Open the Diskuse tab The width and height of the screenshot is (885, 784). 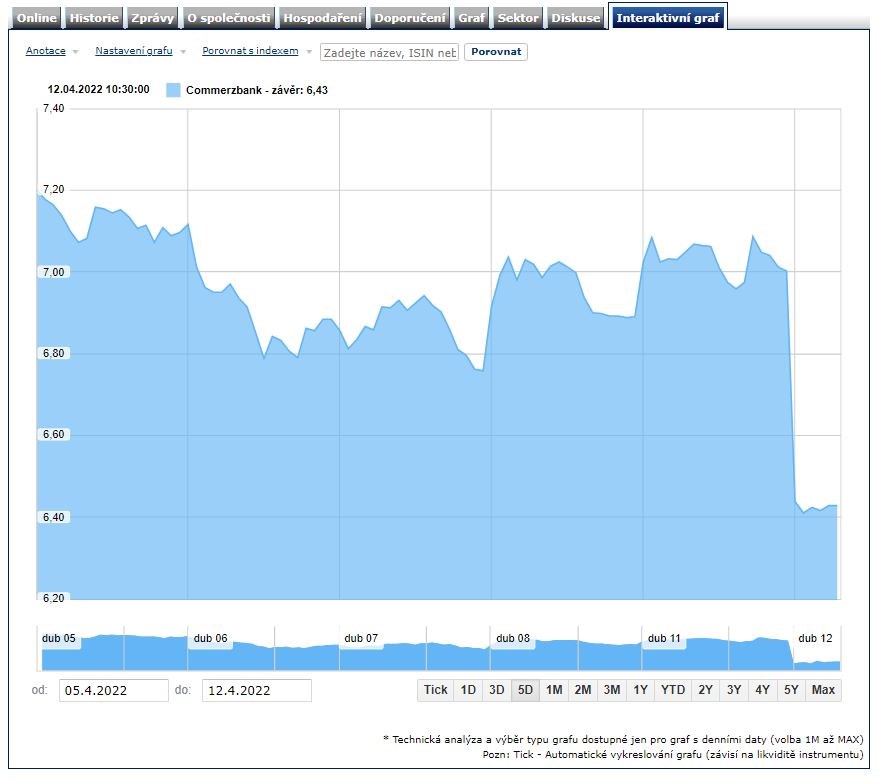[576, 18]
